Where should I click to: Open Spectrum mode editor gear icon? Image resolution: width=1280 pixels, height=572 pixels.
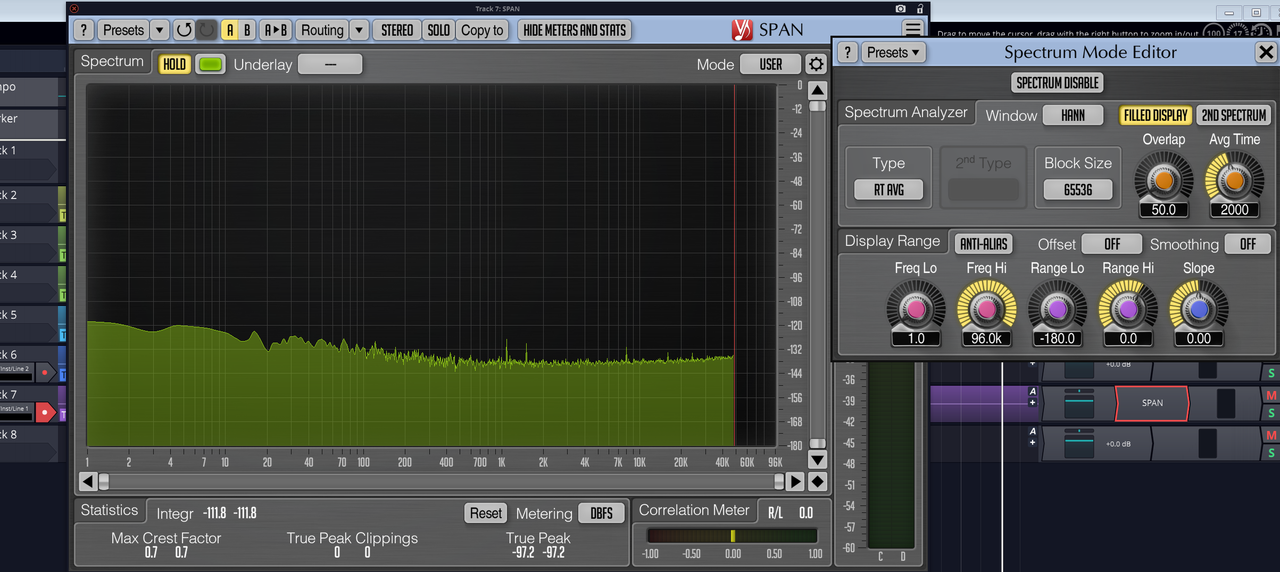pyautogui.click(x=817, y=64)
